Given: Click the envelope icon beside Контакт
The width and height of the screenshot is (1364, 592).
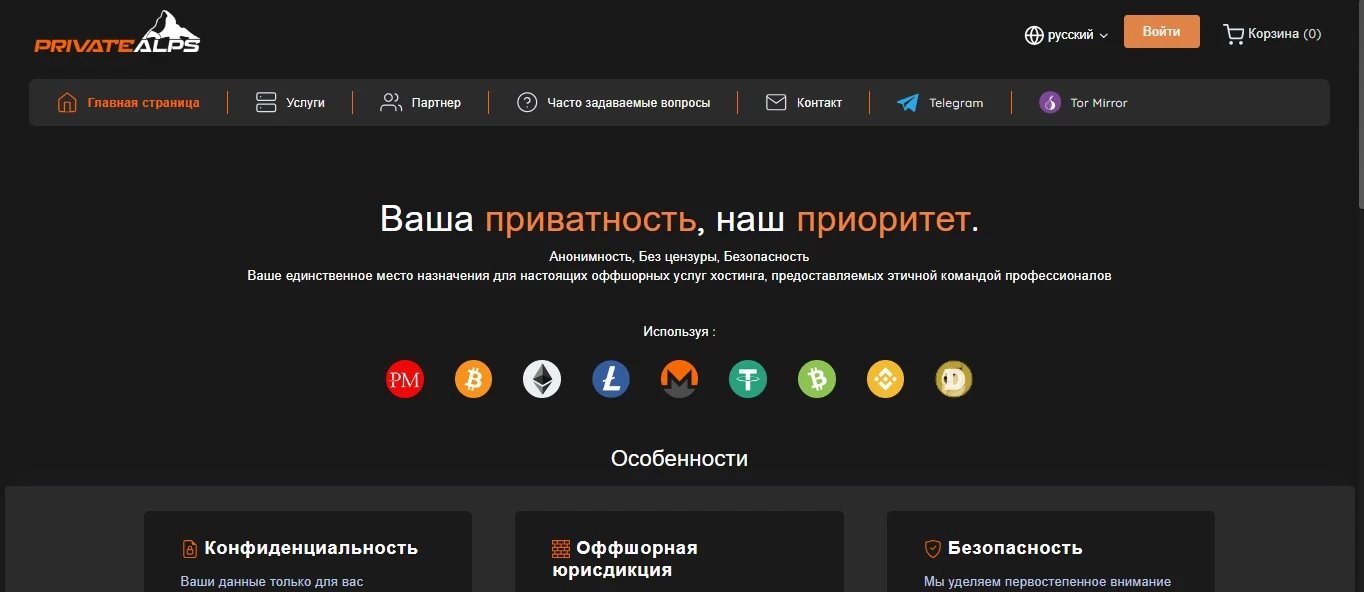Looking at the screenshot, I should coord(776,102).
